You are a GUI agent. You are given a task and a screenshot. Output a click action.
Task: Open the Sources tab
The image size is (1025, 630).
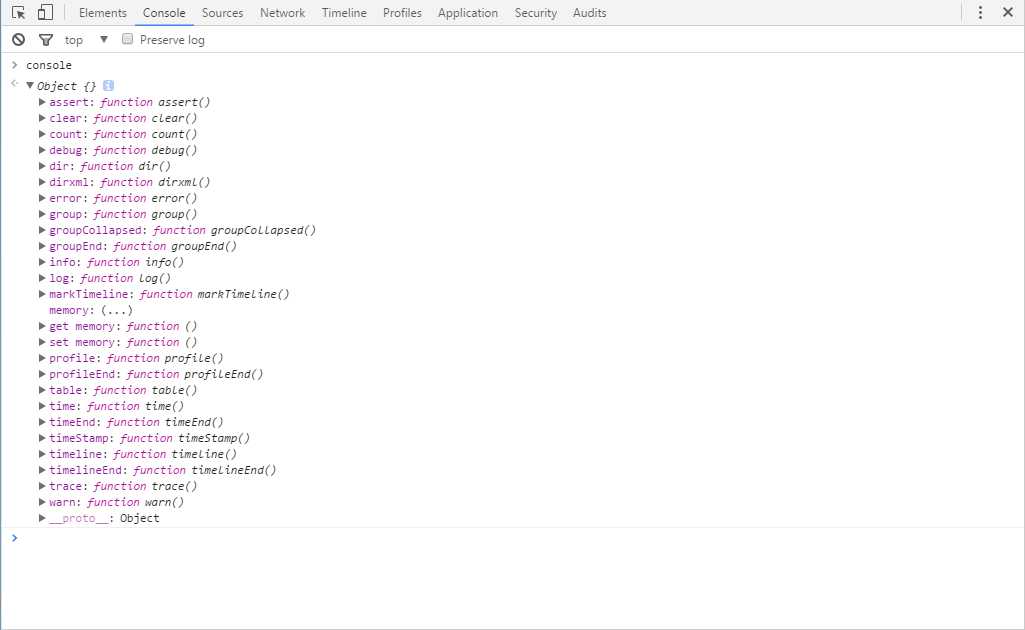(x=222, y=12)
